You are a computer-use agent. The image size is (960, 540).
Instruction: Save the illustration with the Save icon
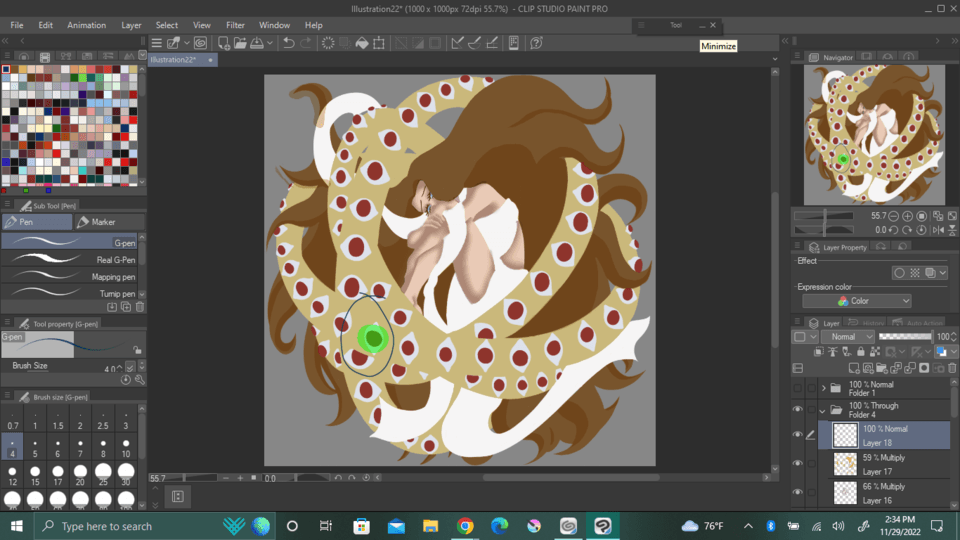coord(257,43)
